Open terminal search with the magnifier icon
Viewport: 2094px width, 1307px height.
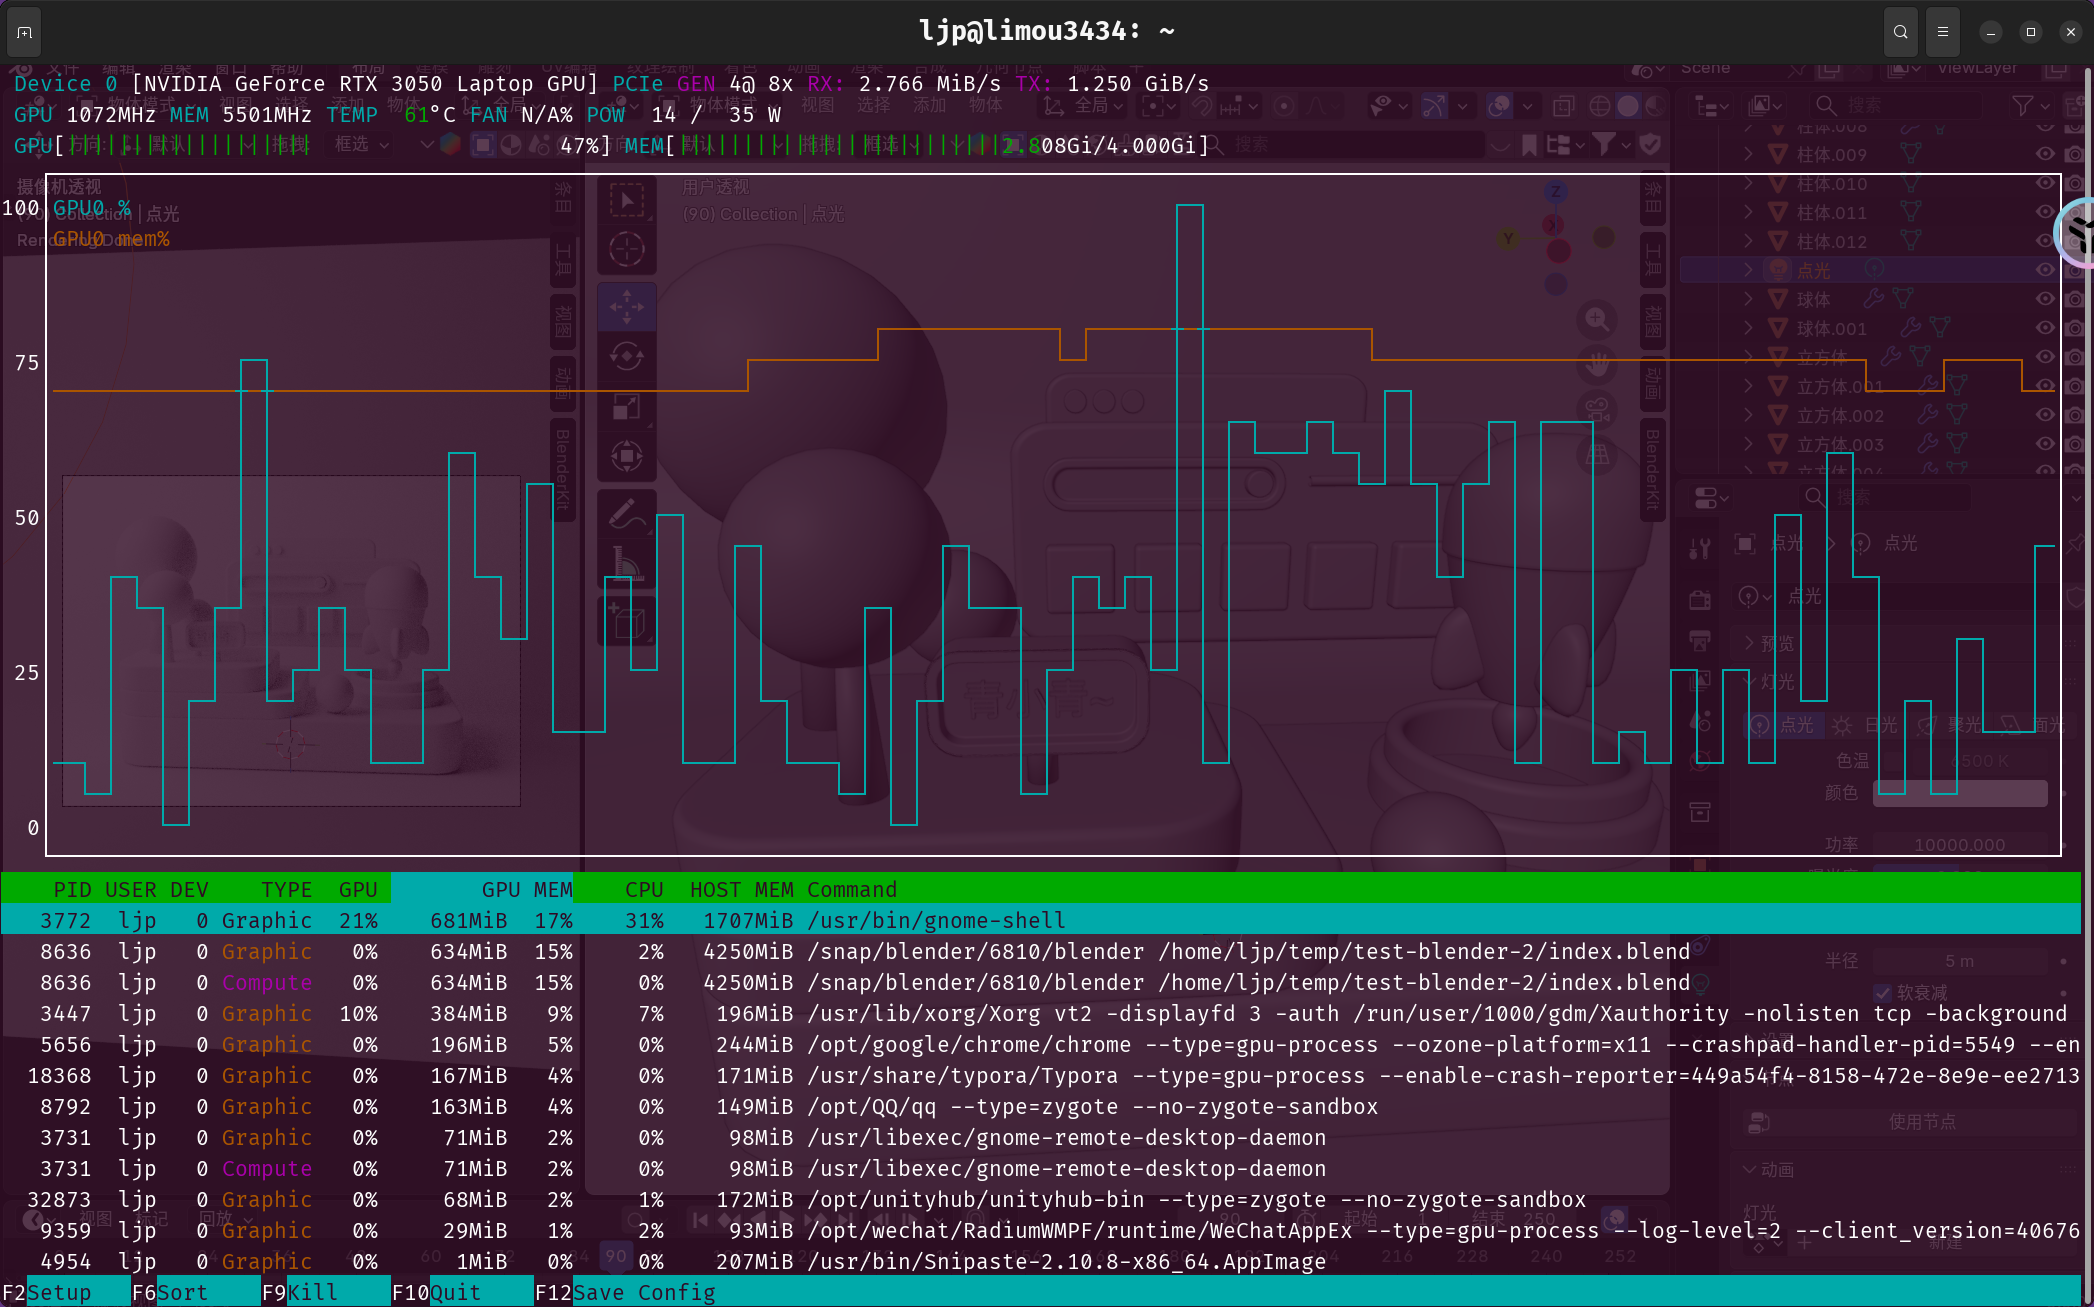(1900, 32)
